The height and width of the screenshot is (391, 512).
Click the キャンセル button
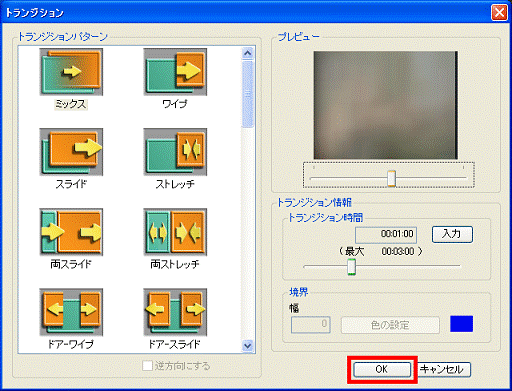pos(442,369)
